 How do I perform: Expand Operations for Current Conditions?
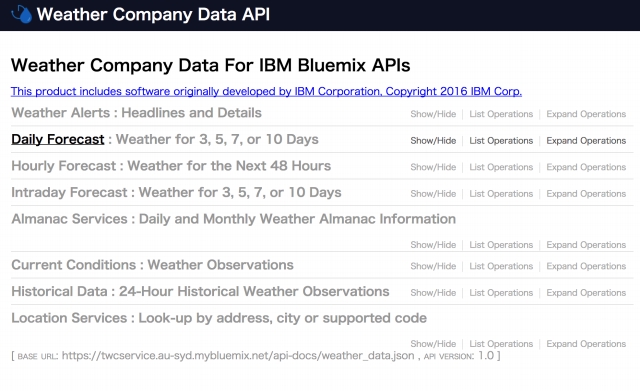click(586, 266)
